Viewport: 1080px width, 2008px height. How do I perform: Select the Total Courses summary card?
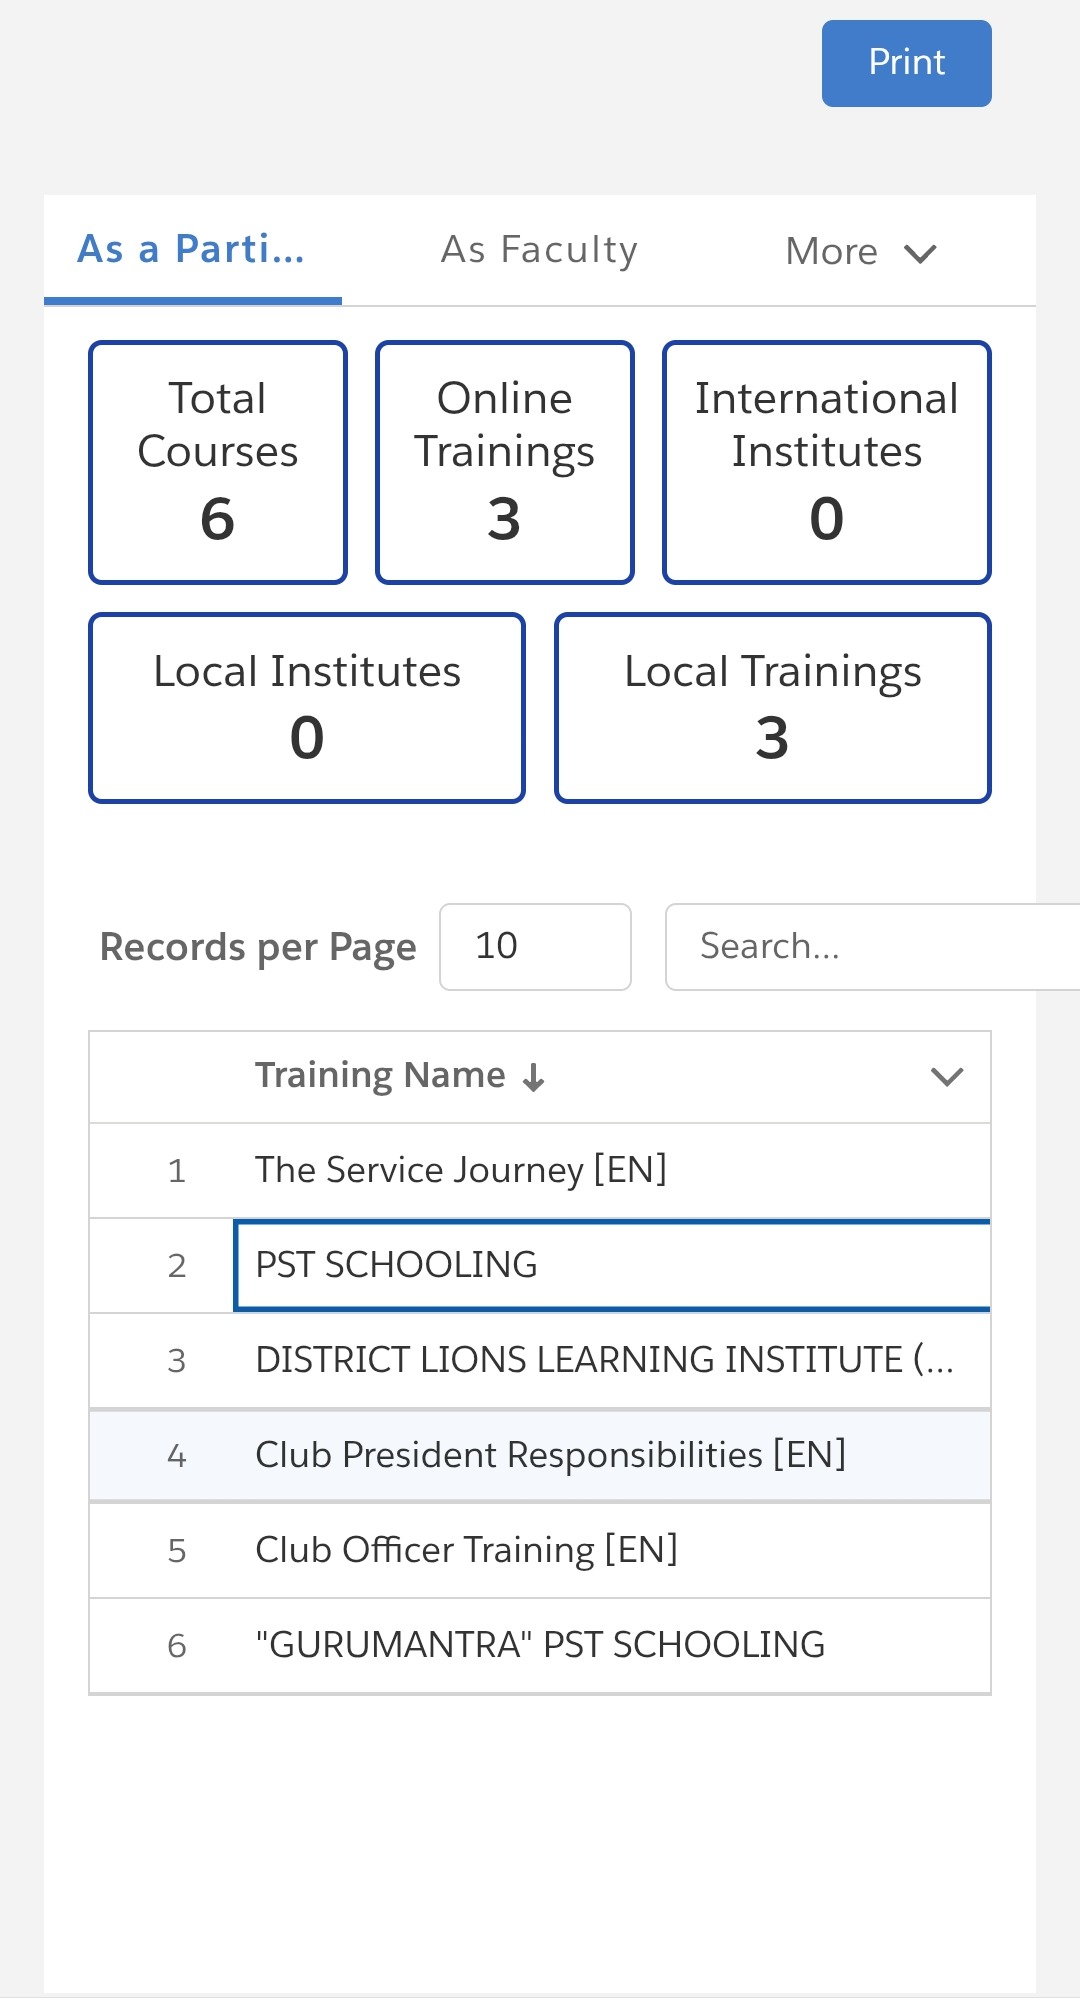(218, 462)
